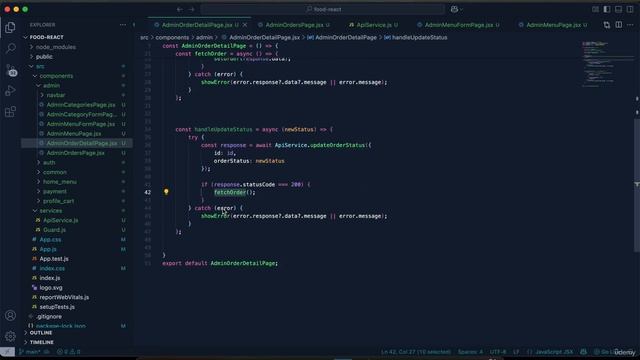Toggle the bottom panel layout
This screenshot has height=360, width=640.
619,9
